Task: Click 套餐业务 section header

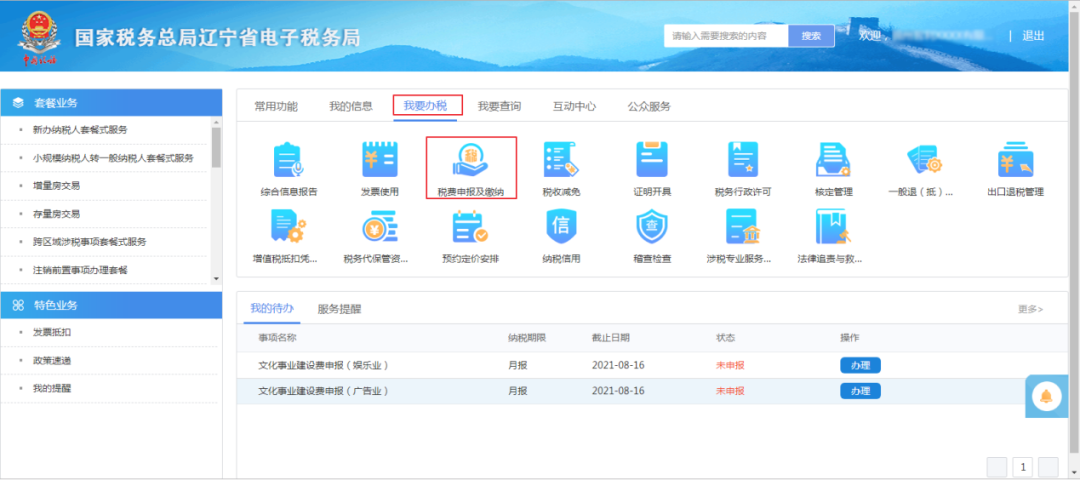Action: pos(112,103)
